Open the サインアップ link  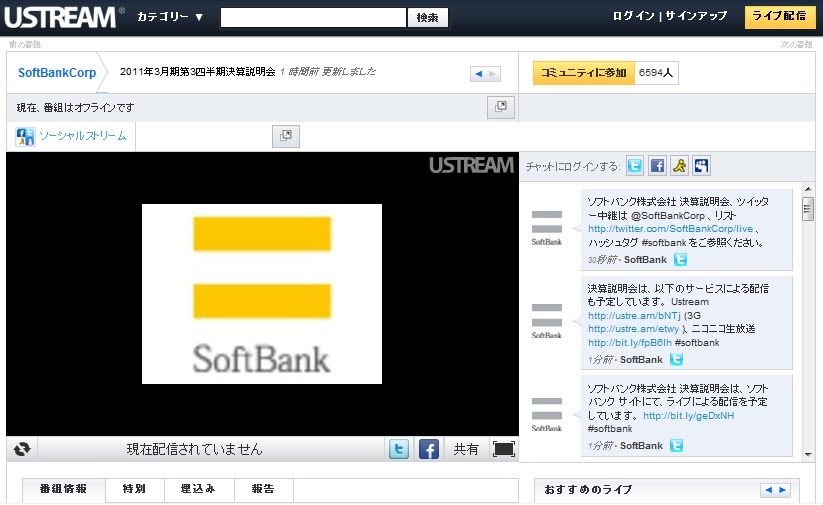pyautogui.click(x=696, y=16)
